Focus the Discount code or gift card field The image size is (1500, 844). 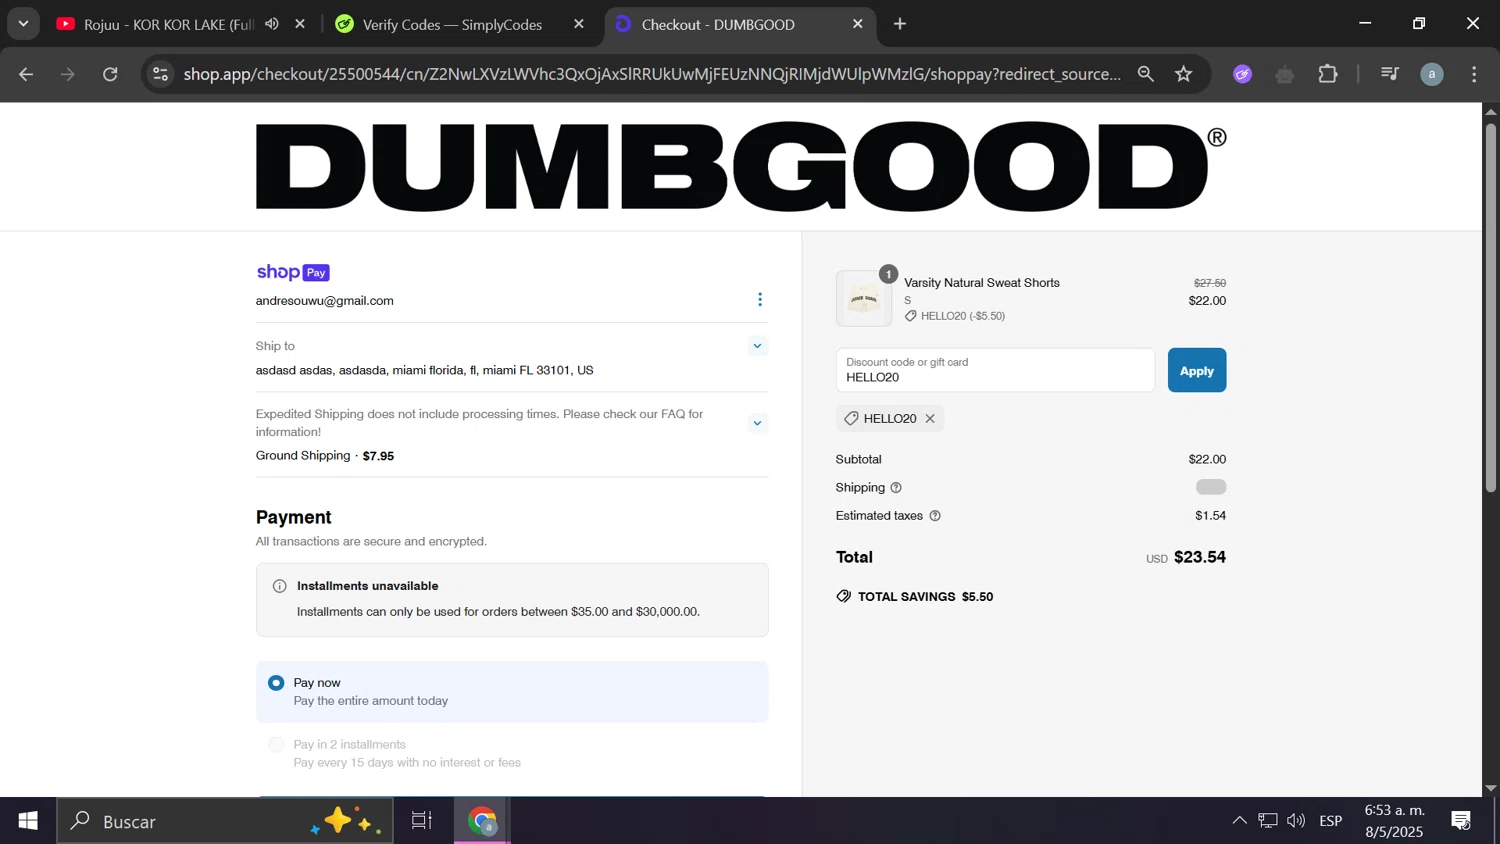(x=995, y=370)
